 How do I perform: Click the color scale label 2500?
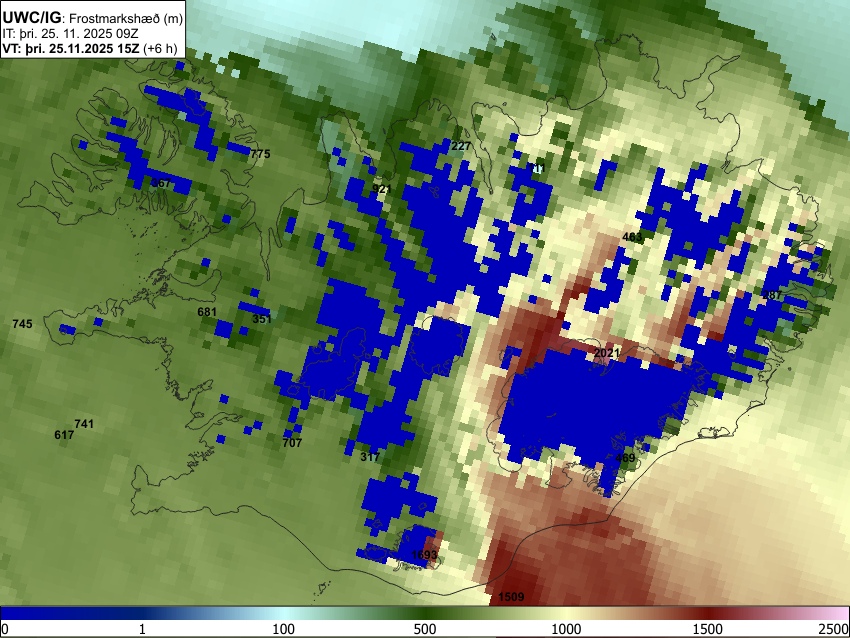(835, 629)
